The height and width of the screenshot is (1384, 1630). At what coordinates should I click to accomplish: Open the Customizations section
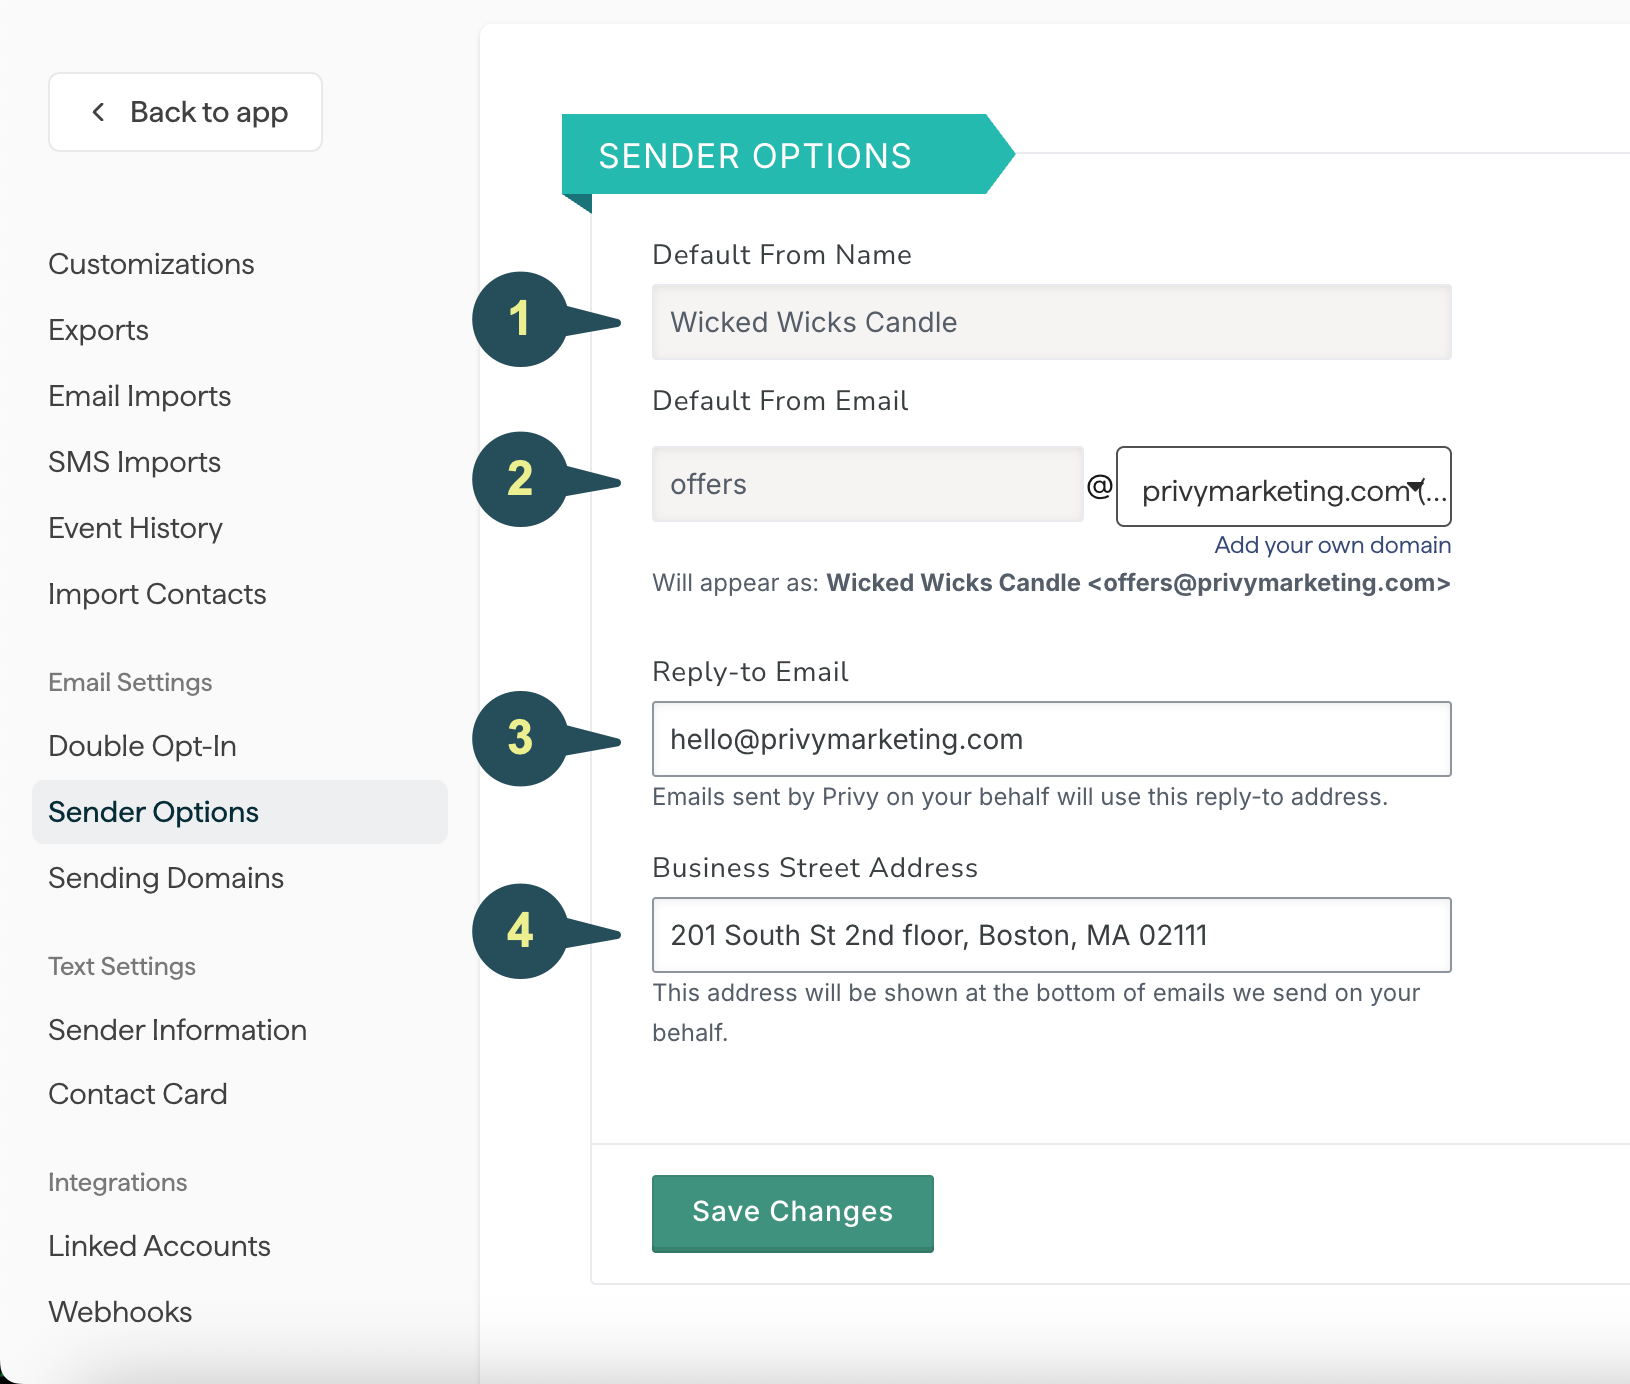pos(150,264)
